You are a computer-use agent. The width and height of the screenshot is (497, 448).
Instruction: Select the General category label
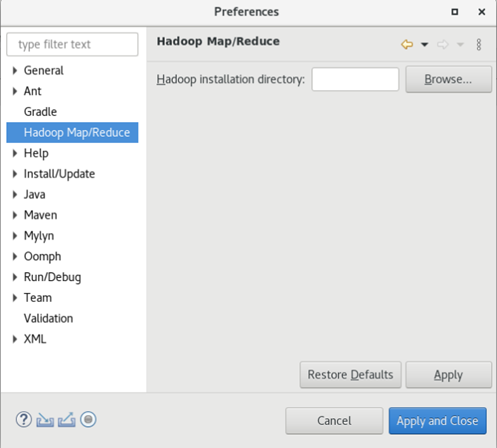point(43,70)
